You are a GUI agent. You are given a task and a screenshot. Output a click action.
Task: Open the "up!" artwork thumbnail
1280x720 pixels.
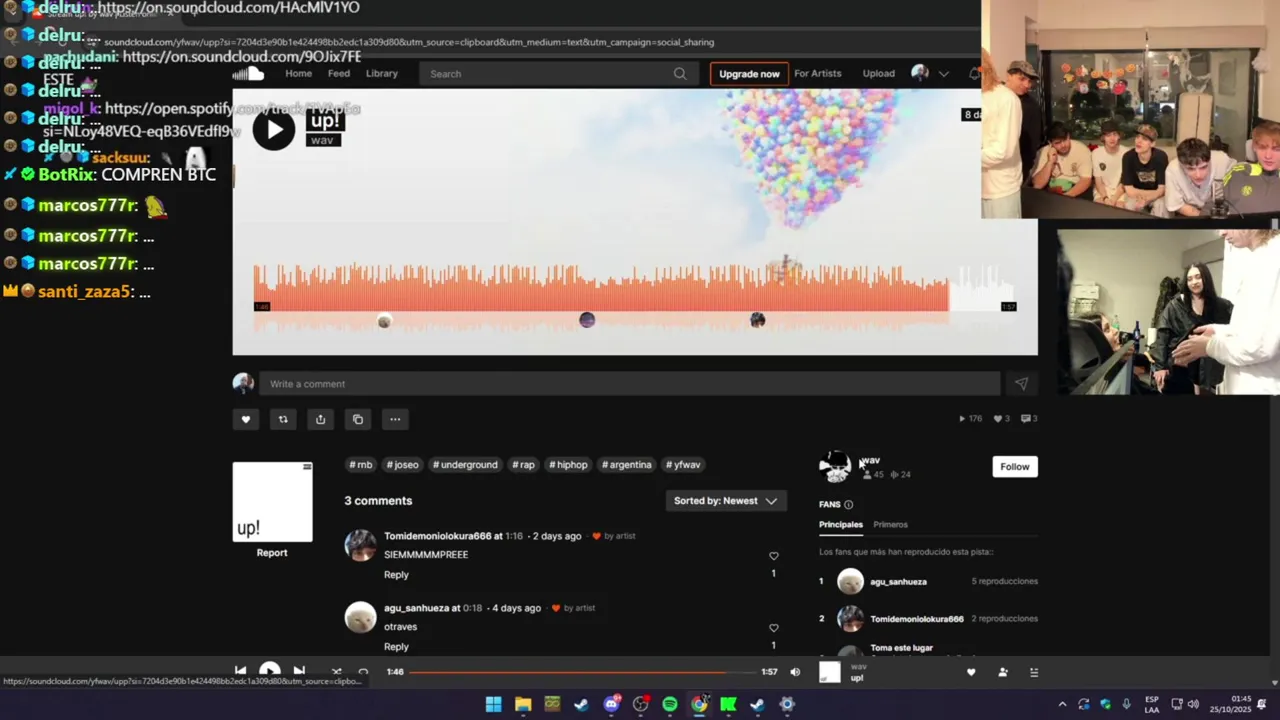click(x=273, y=502)
